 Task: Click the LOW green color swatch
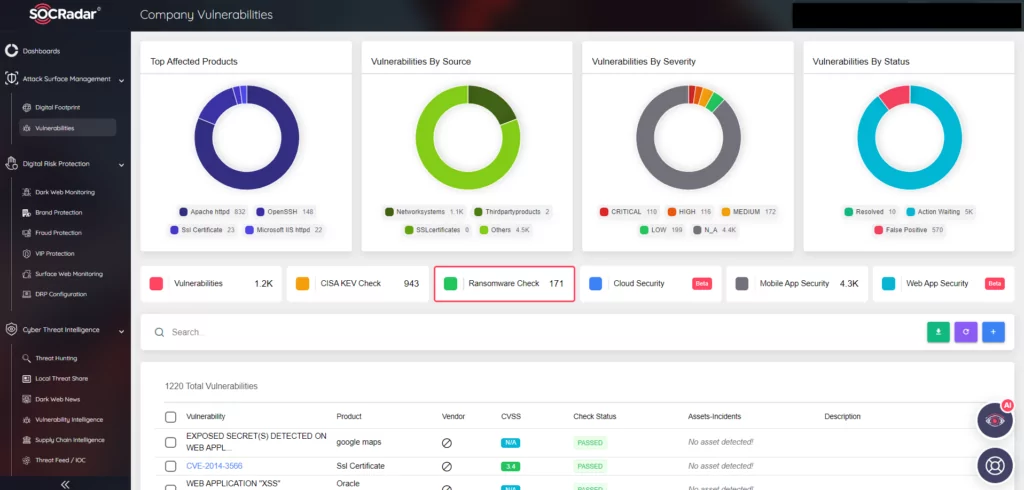pos(643,230)
